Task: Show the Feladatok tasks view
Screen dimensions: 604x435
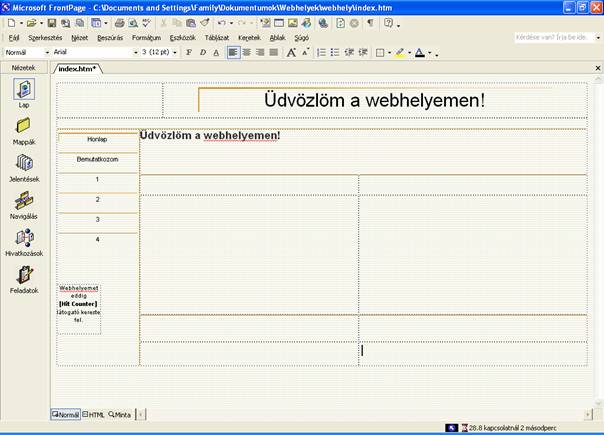Action: 23,275
